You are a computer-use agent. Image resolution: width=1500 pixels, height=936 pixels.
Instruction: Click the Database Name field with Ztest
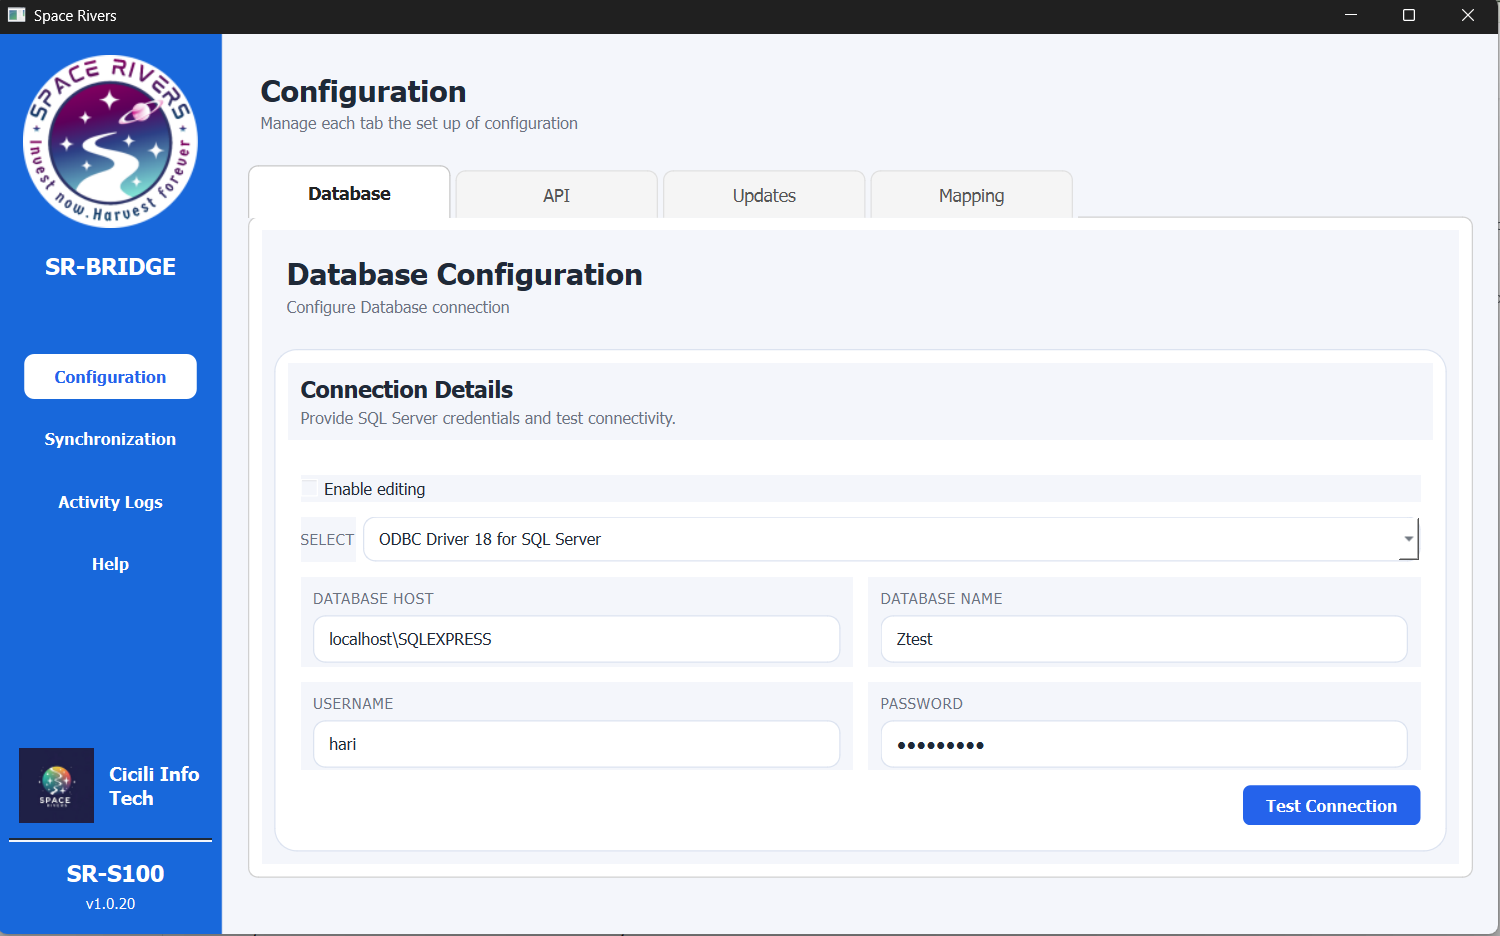pos(1143,639)
